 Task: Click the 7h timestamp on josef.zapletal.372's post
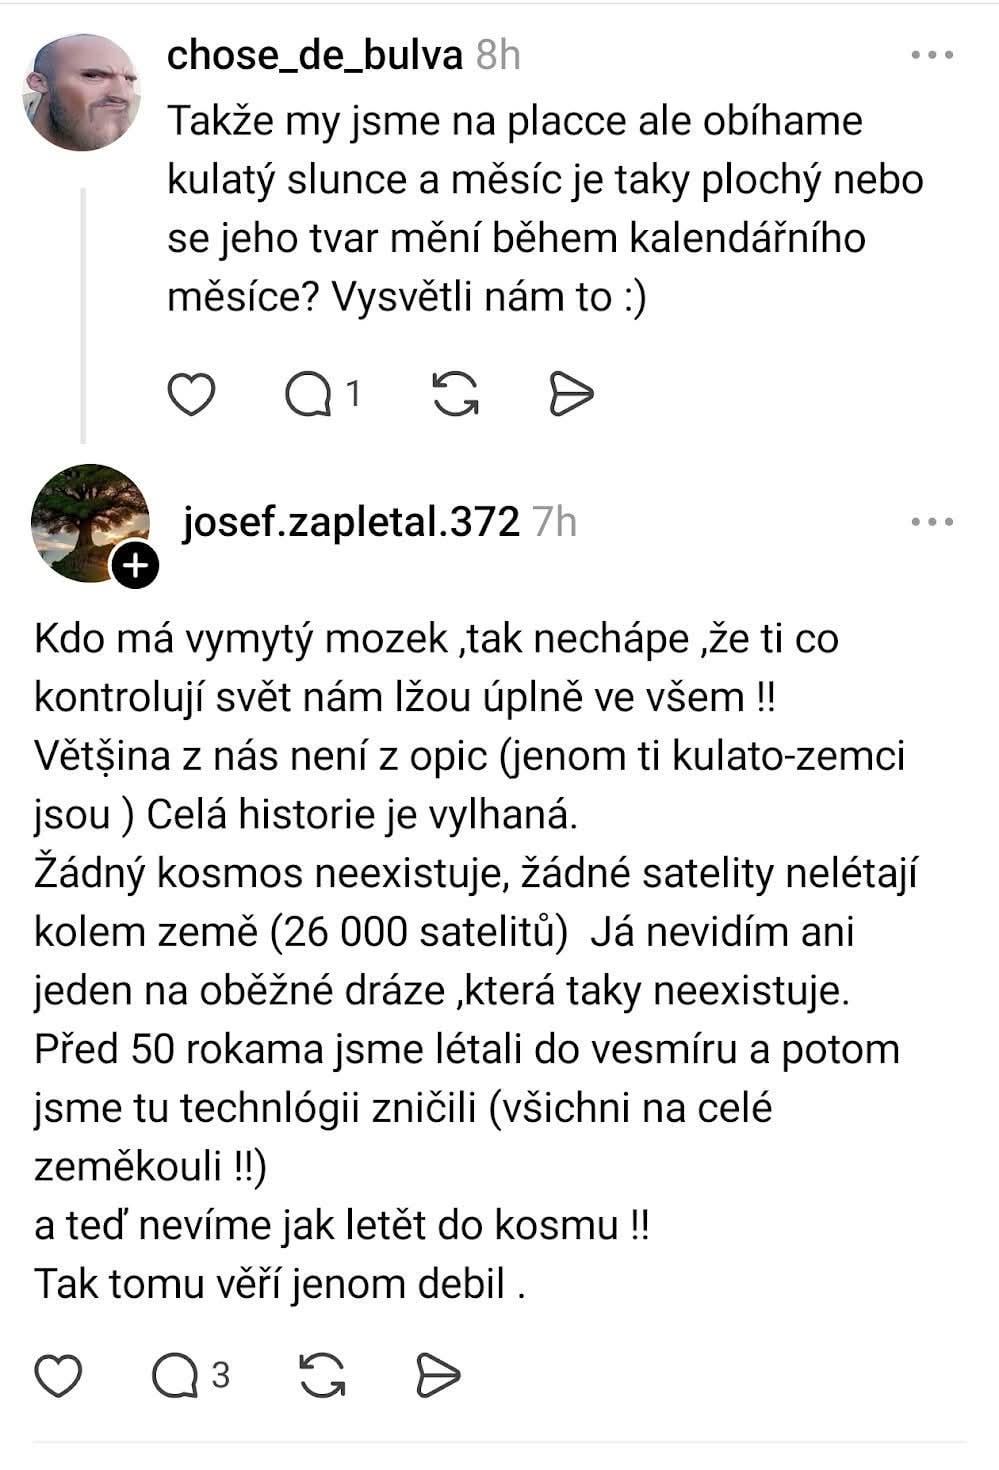tap(554, 522)
